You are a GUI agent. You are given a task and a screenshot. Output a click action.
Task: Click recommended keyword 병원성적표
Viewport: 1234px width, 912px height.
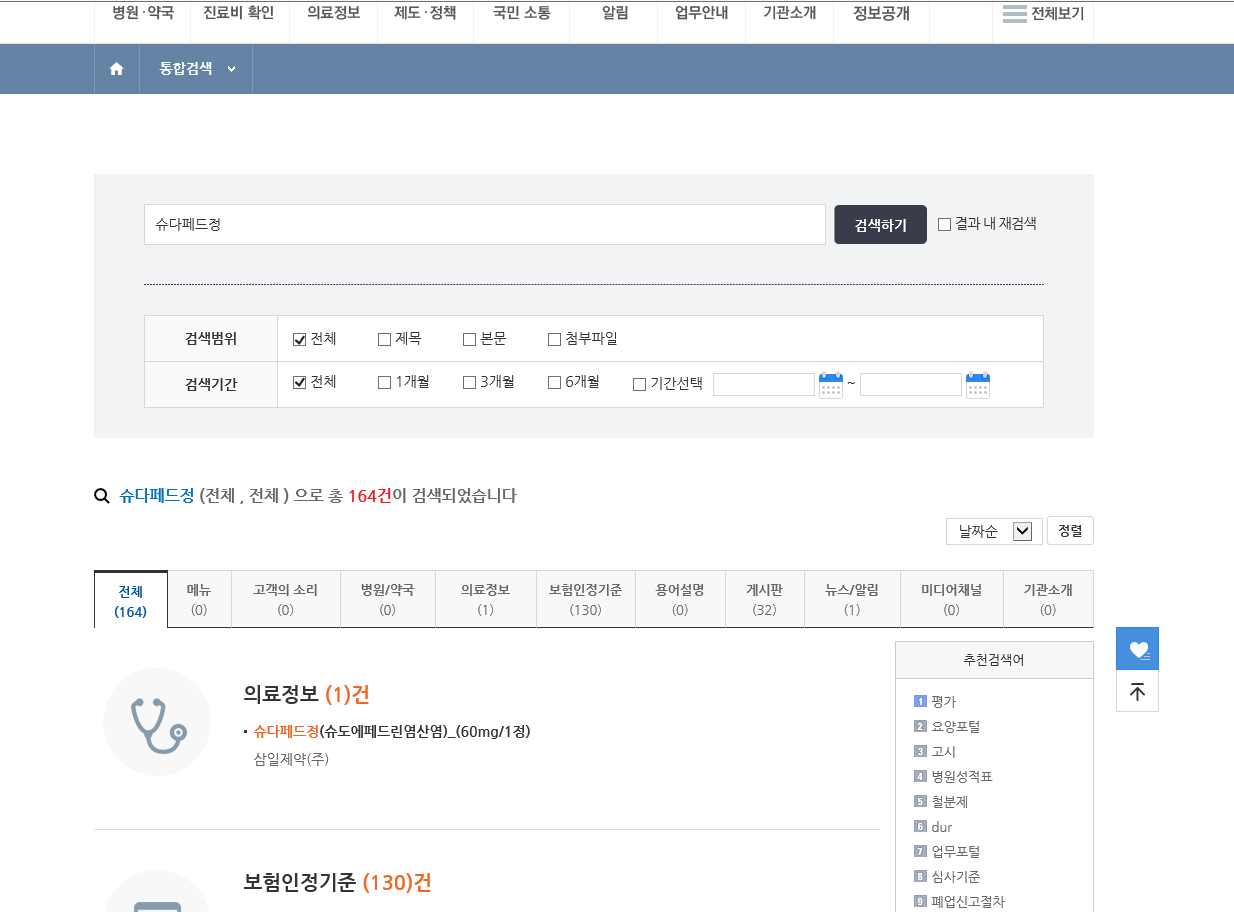(962, 776)
